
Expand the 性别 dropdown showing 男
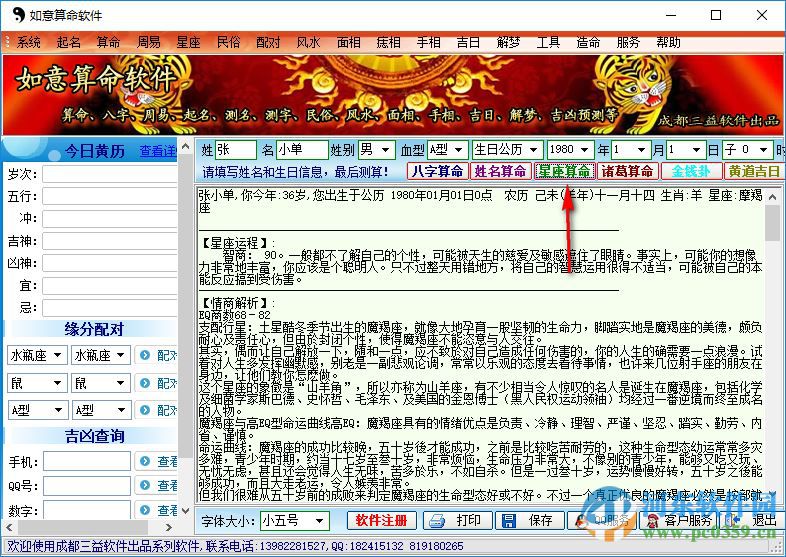pos(375,149)
